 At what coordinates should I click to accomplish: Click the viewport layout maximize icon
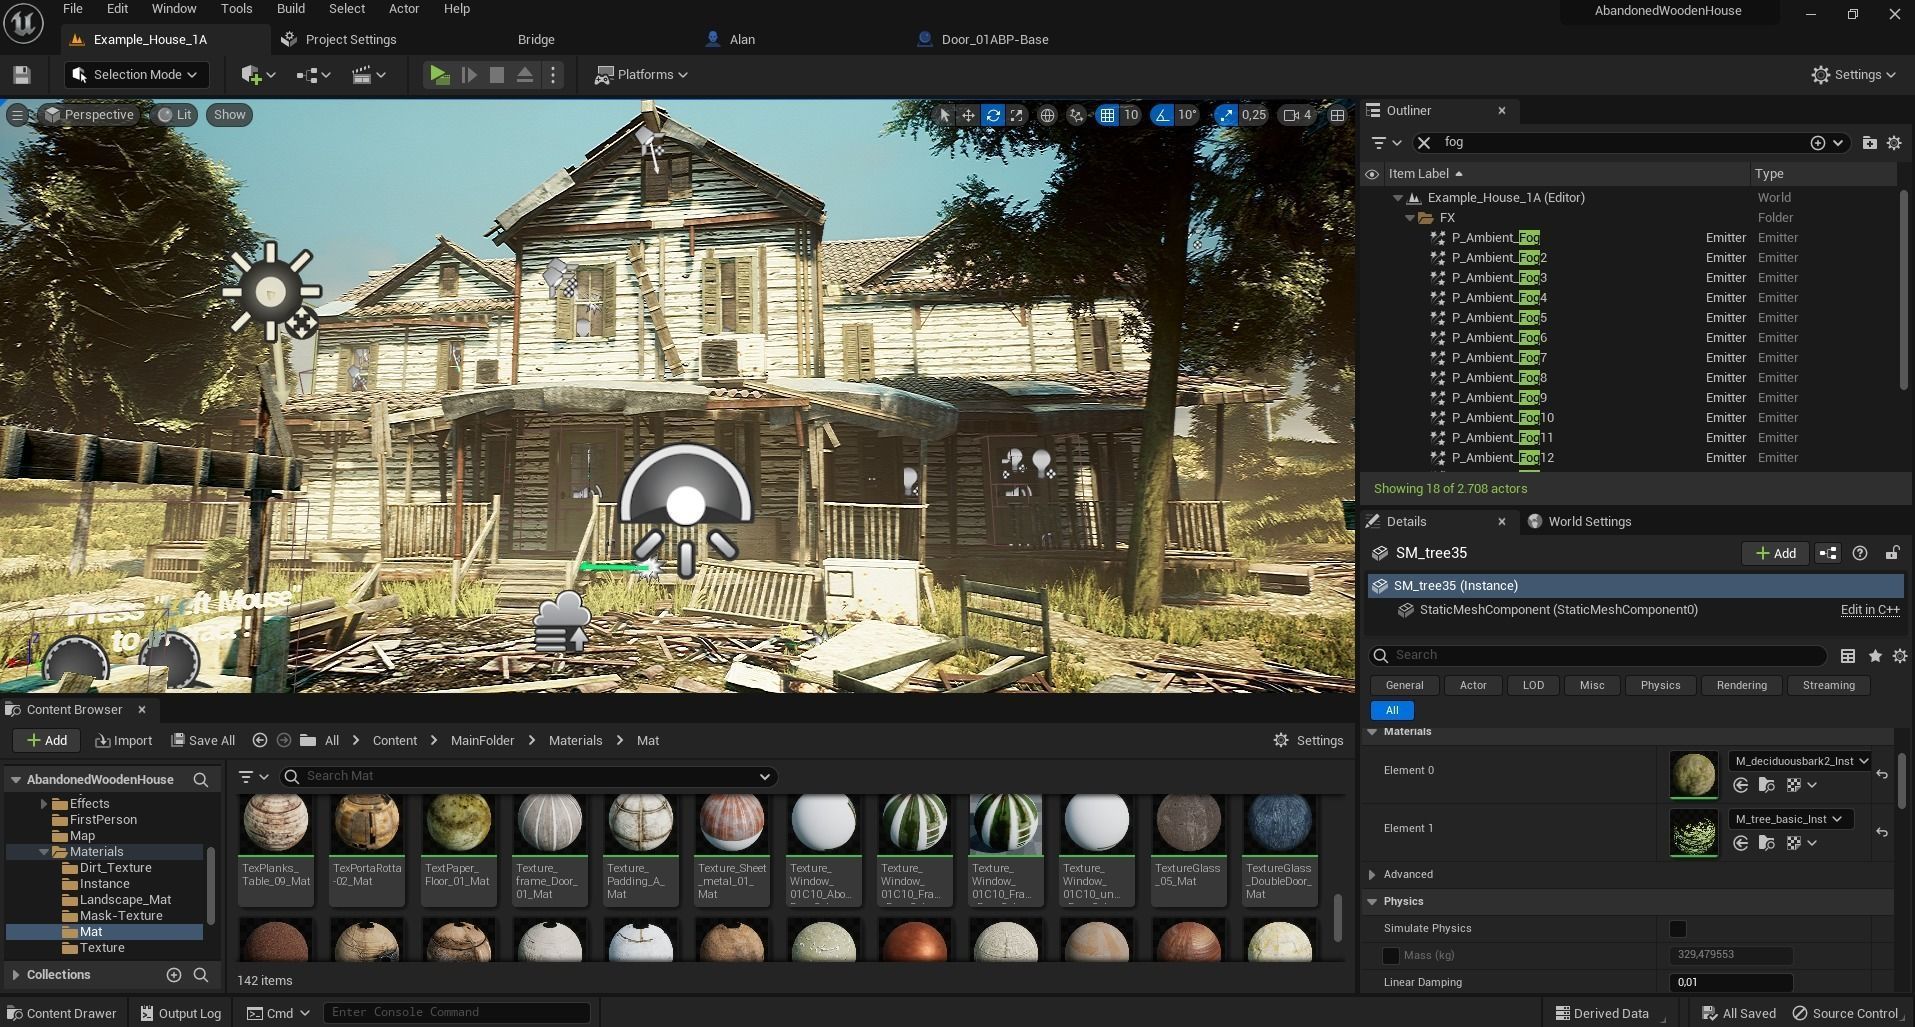[1337, 115]
